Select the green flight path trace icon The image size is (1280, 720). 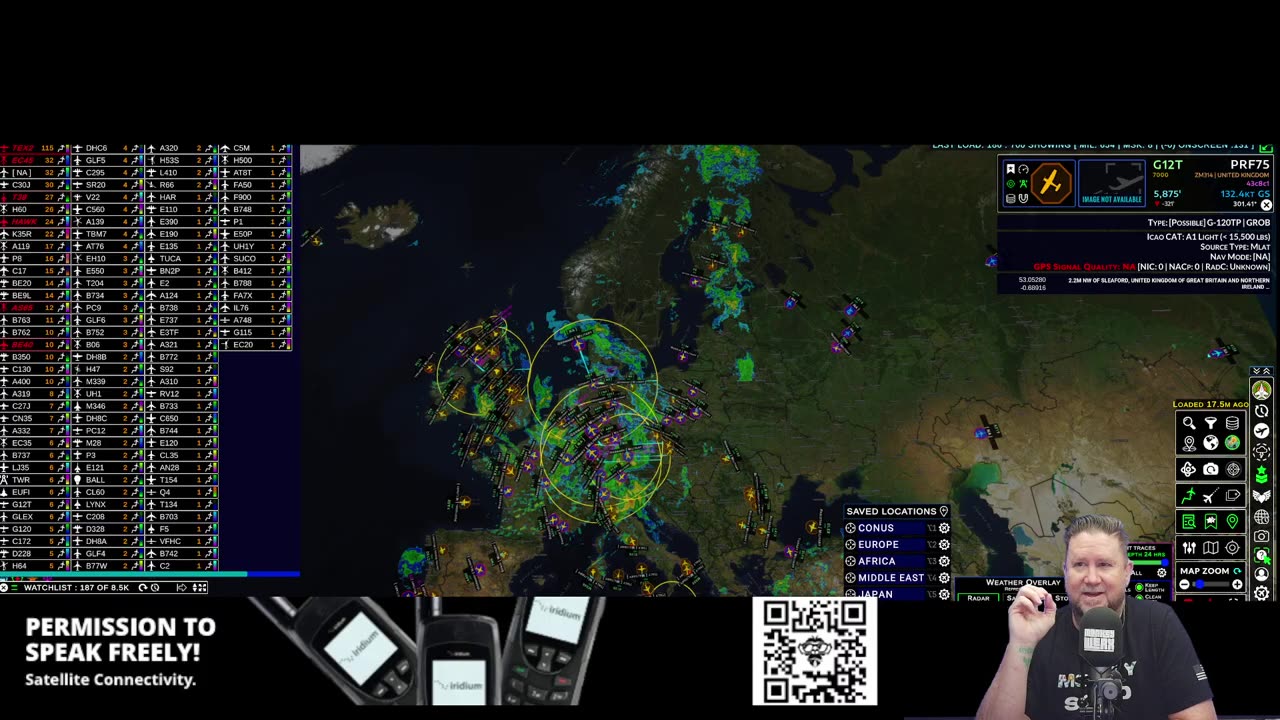(1188, 496)
